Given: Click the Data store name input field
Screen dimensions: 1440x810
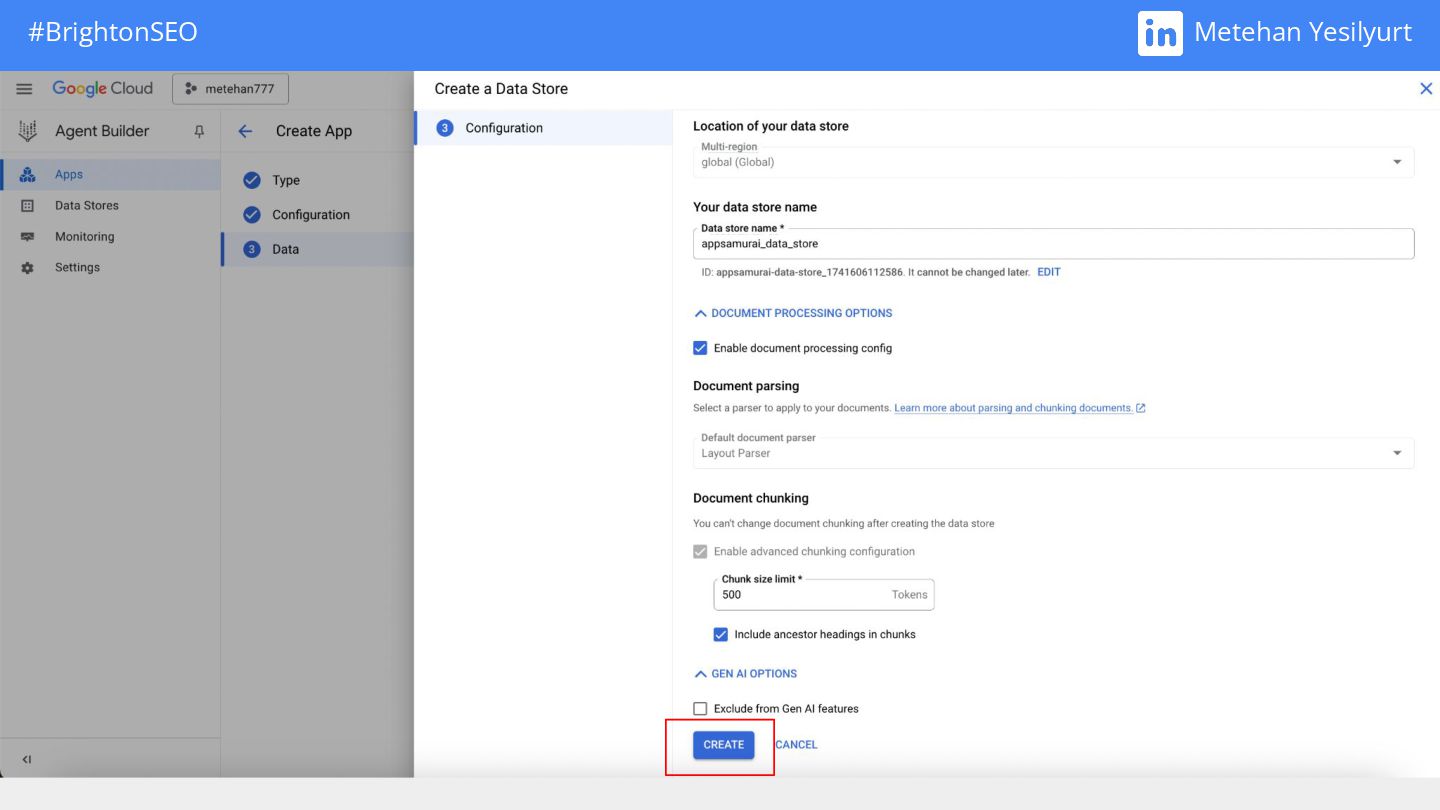Looking at the screenshot, I should pos(1053,243).
